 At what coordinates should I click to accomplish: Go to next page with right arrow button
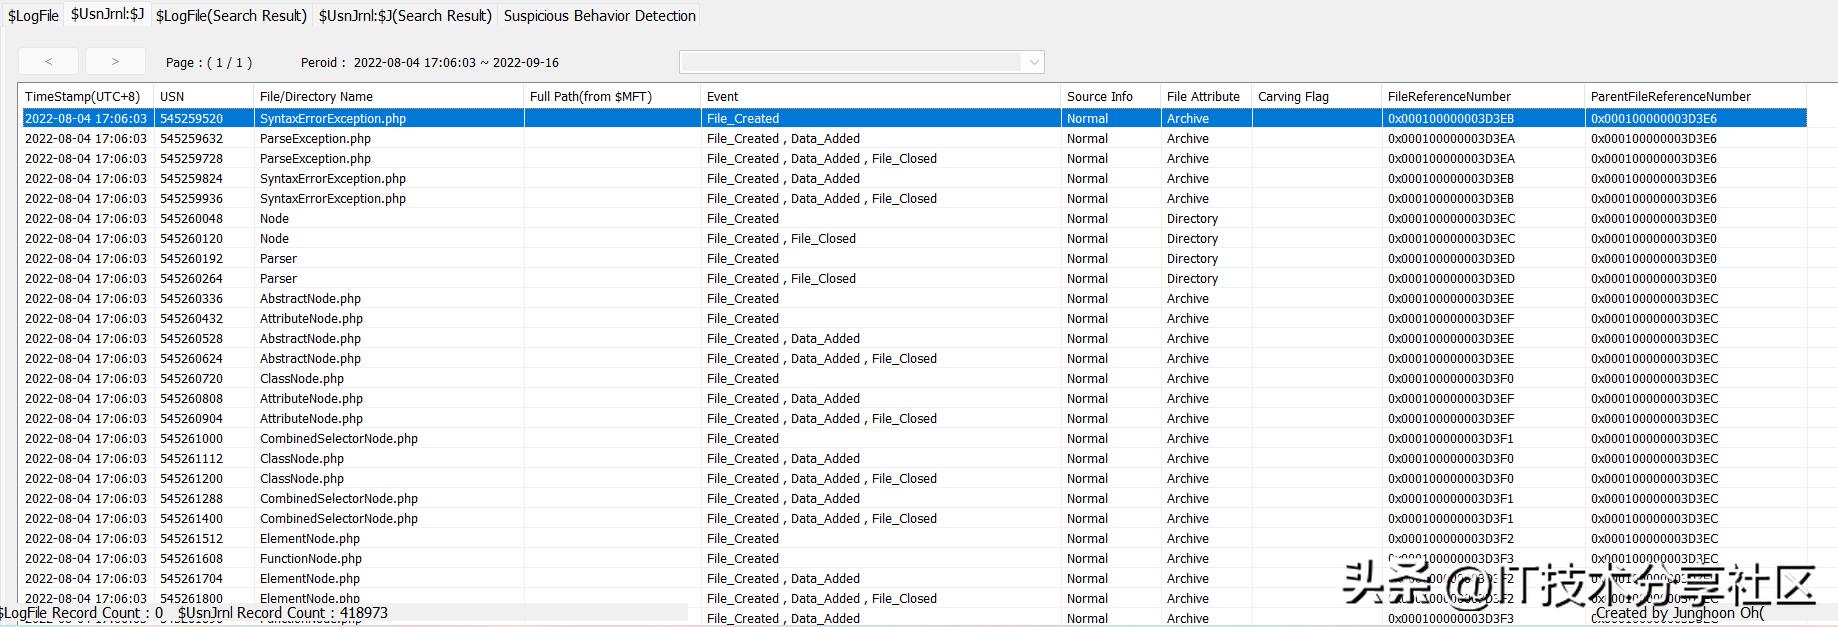coord(115,62)
